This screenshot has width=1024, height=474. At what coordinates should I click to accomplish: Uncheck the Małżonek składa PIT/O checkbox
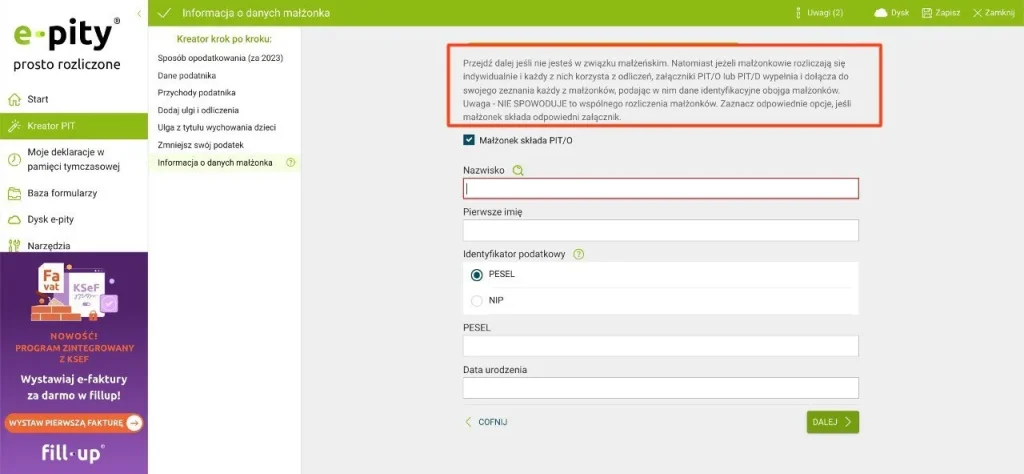click(x=470, y=141)
